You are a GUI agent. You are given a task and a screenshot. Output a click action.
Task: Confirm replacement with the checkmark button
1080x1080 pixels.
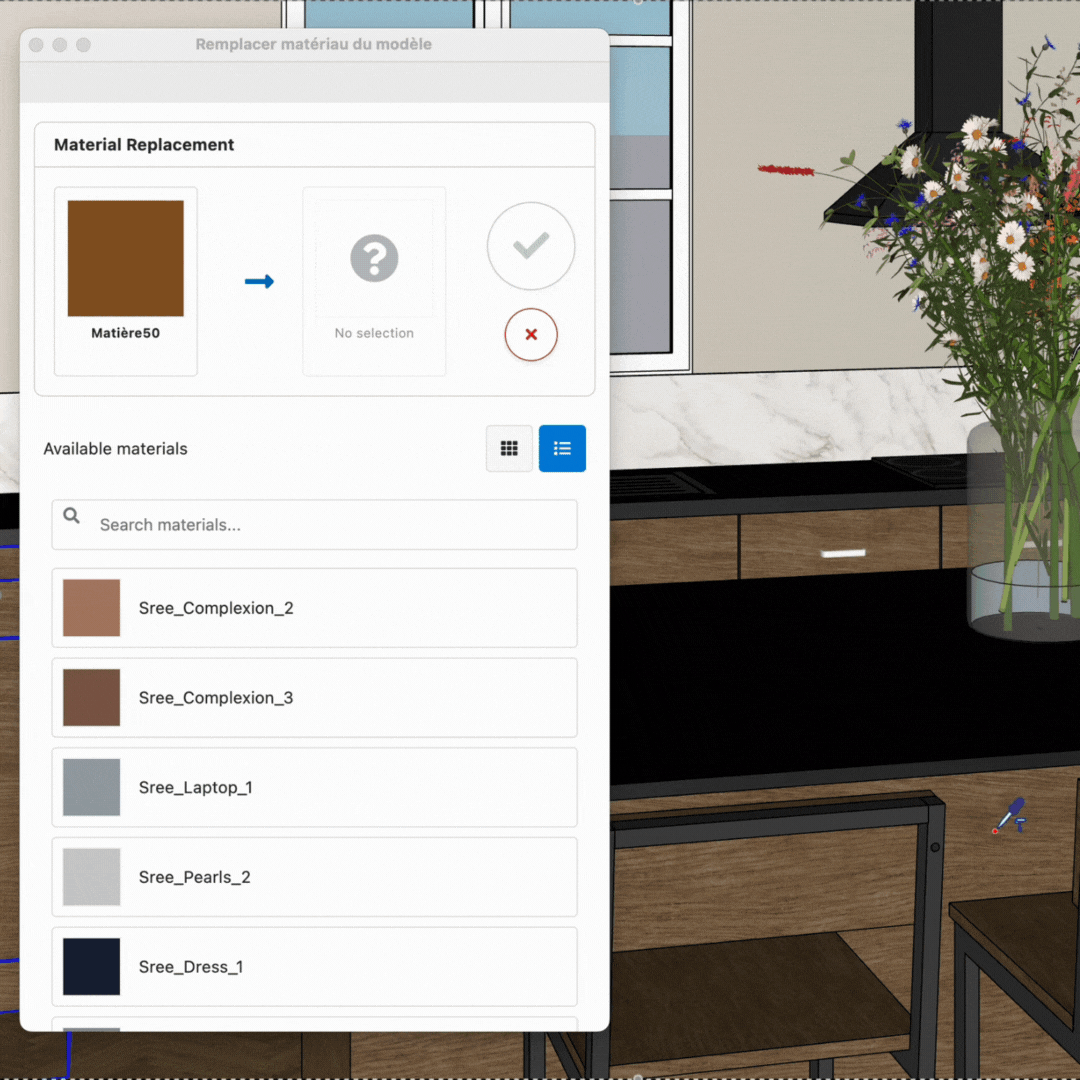point(531,246)
